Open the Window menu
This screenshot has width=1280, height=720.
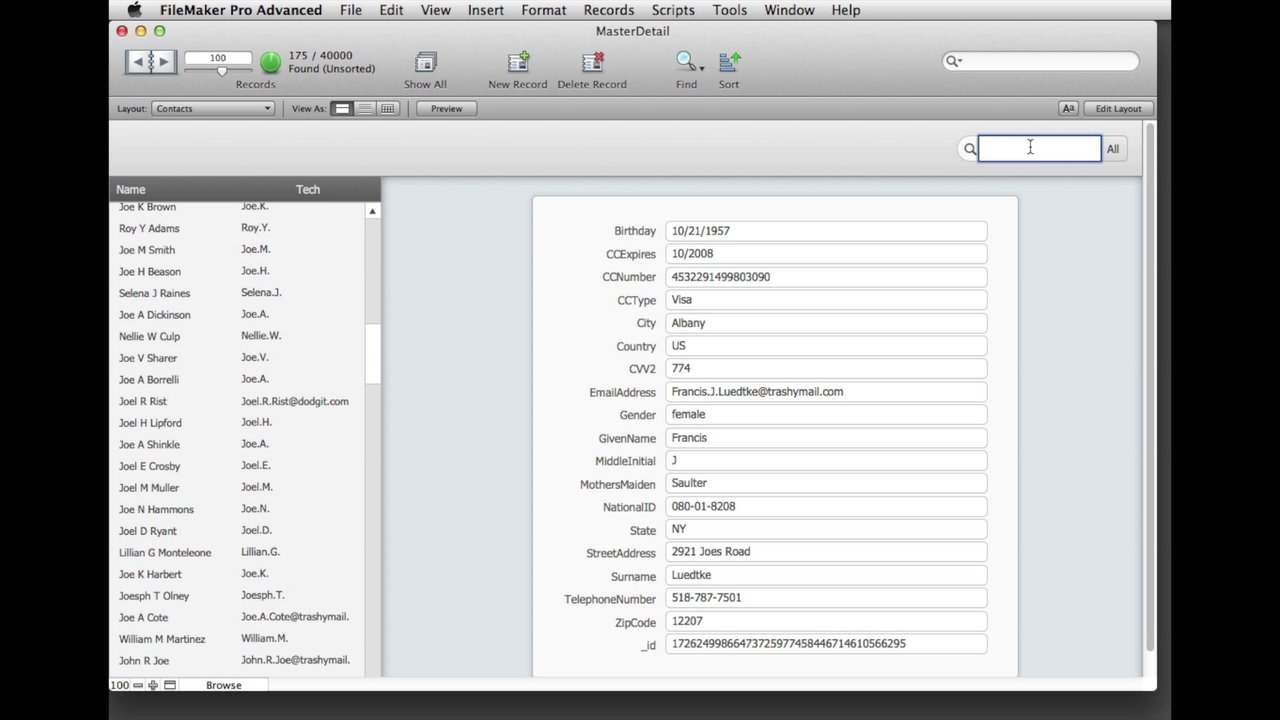pyautogui.click(x=789, y=10)
